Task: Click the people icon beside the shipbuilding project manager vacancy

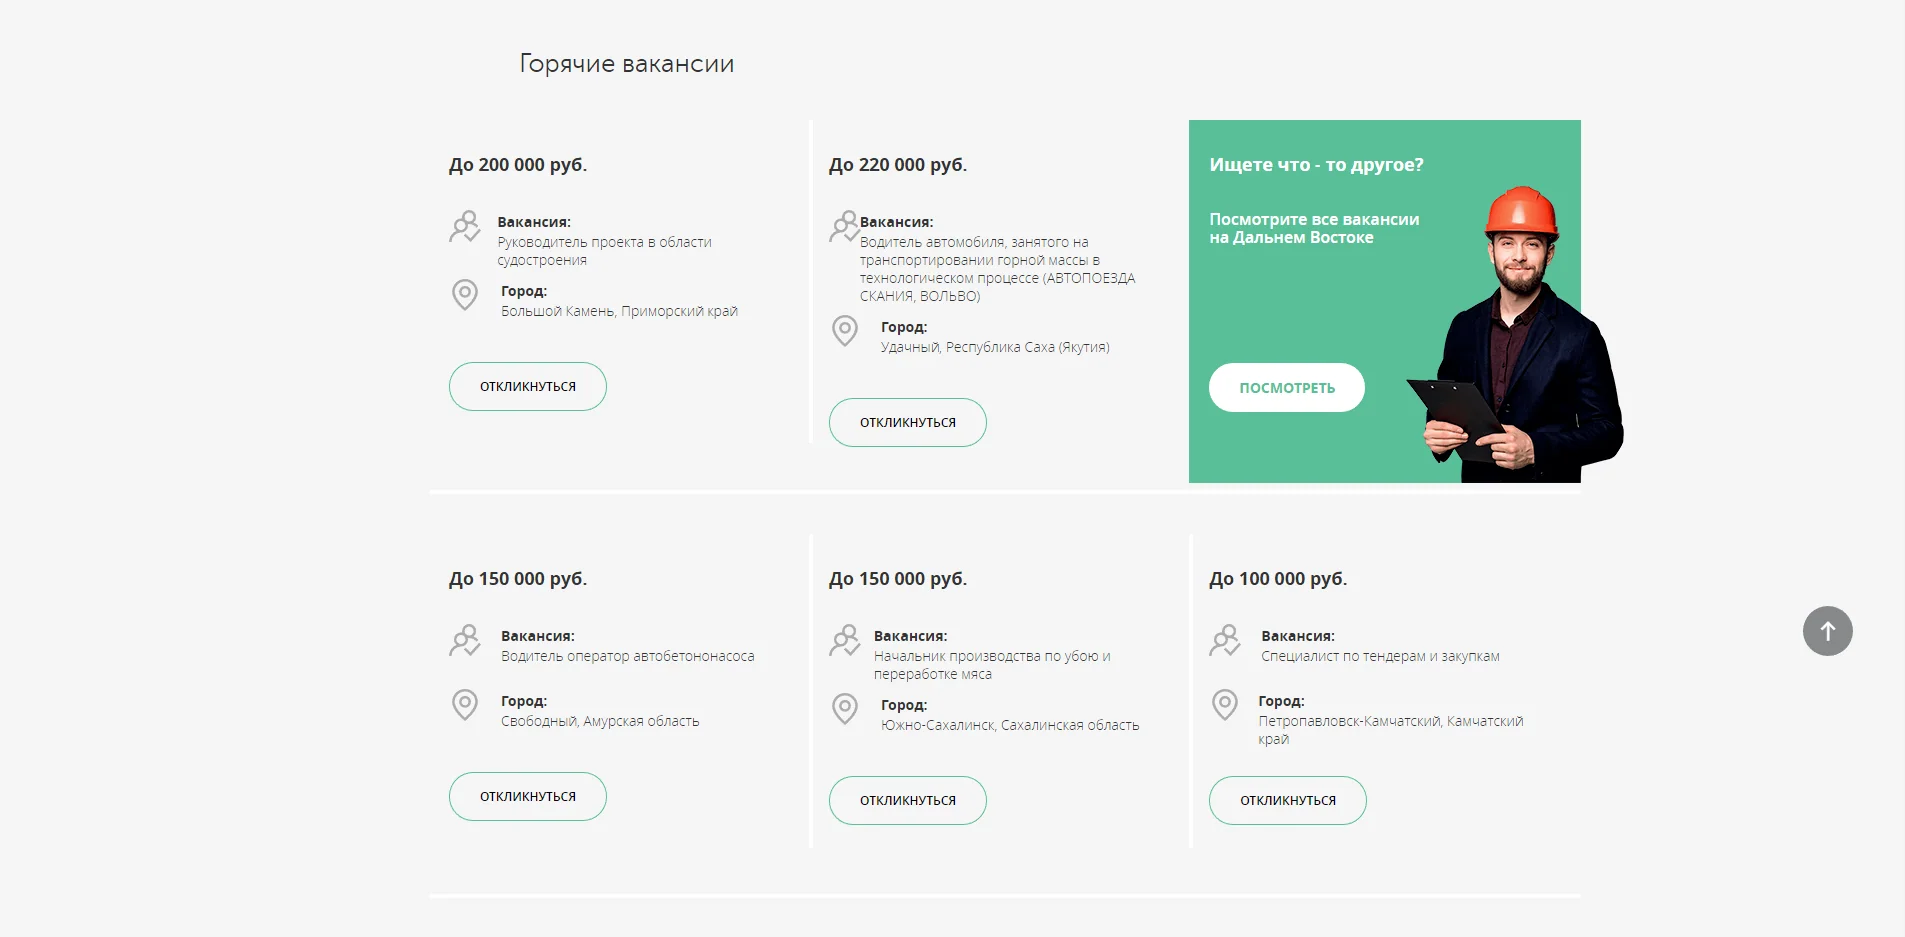Action: point(465,226)
